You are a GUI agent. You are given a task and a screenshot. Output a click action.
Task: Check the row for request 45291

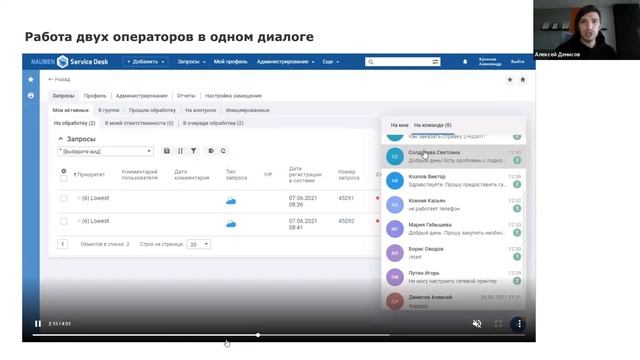[x=64, y=198]
